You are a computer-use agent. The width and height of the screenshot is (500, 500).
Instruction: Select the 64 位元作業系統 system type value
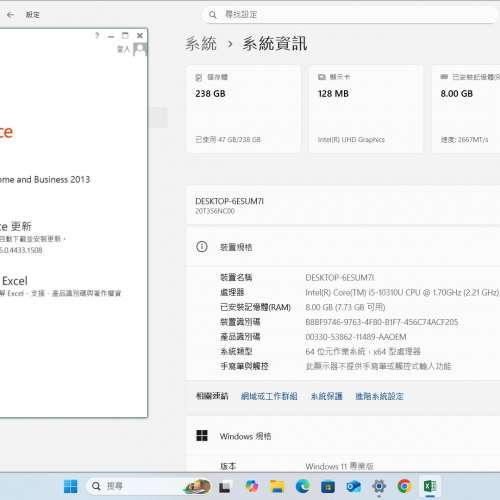pos(363,351)
